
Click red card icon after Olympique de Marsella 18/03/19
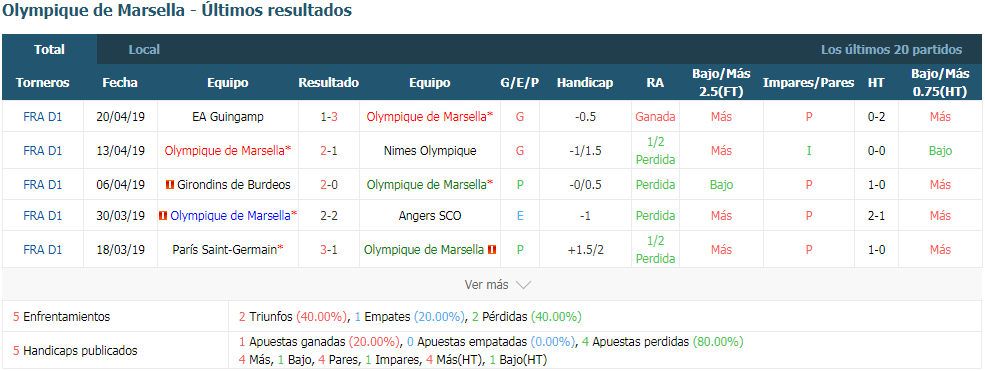pyautogui.click(x=492, y=249)
